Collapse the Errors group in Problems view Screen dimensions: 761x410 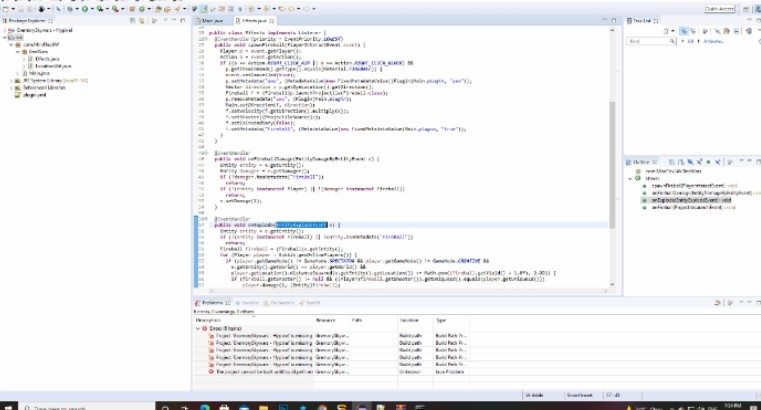click(x=197, y=328)
